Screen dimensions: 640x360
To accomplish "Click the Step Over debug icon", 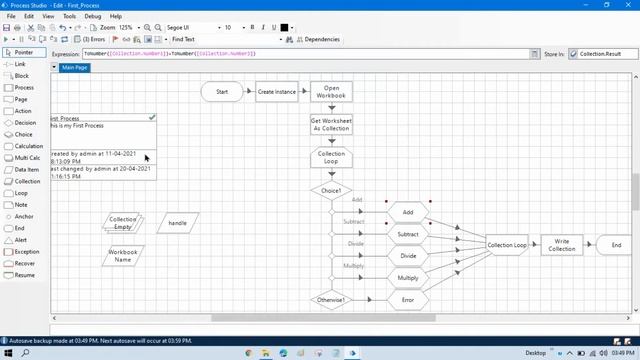I will (x=42, y=40).
